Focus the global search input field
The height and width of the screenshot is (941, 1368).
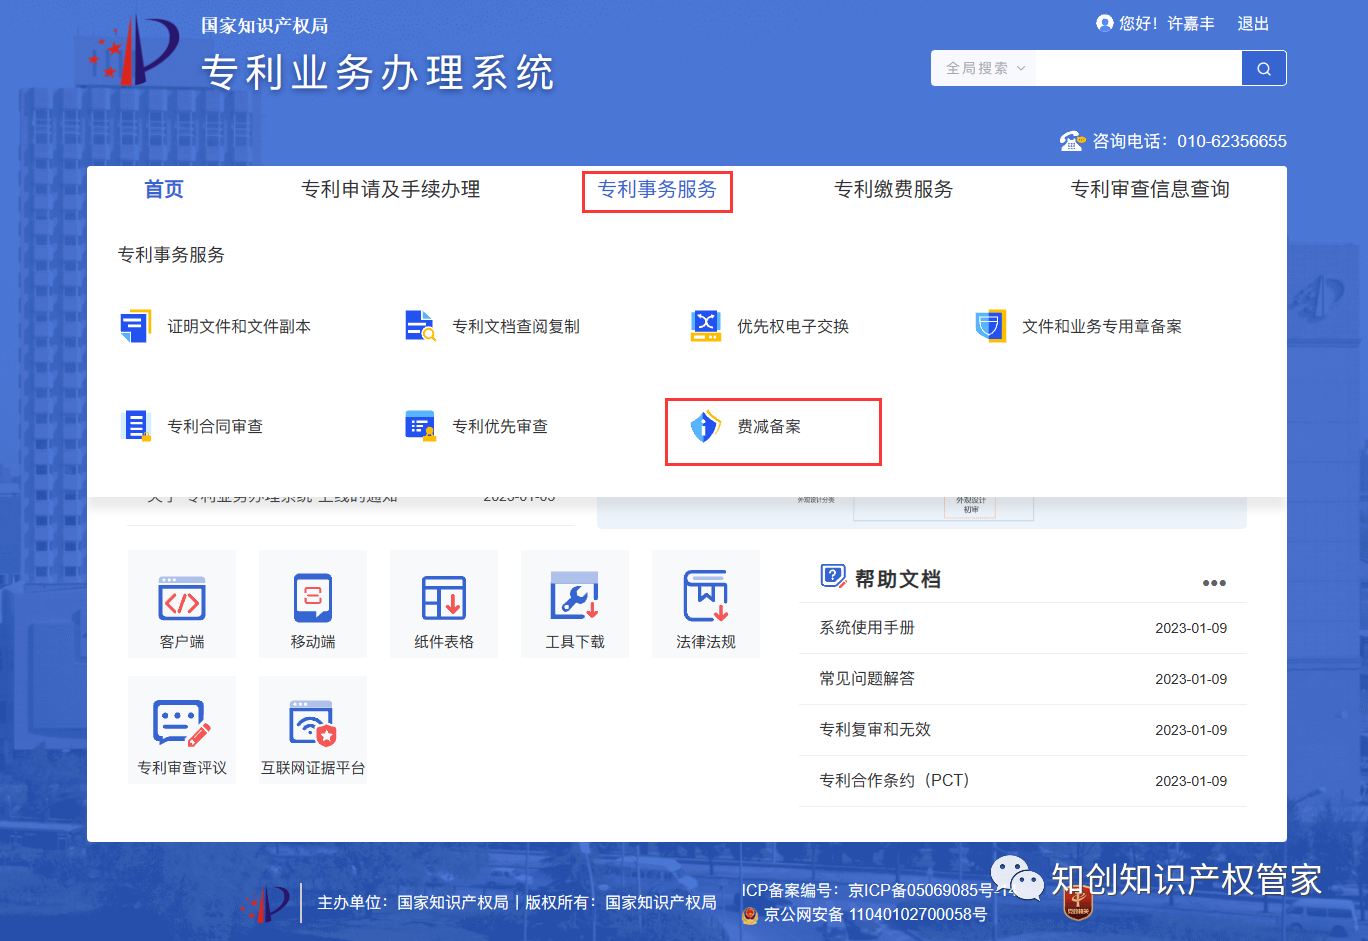[x=1138, y=68]
